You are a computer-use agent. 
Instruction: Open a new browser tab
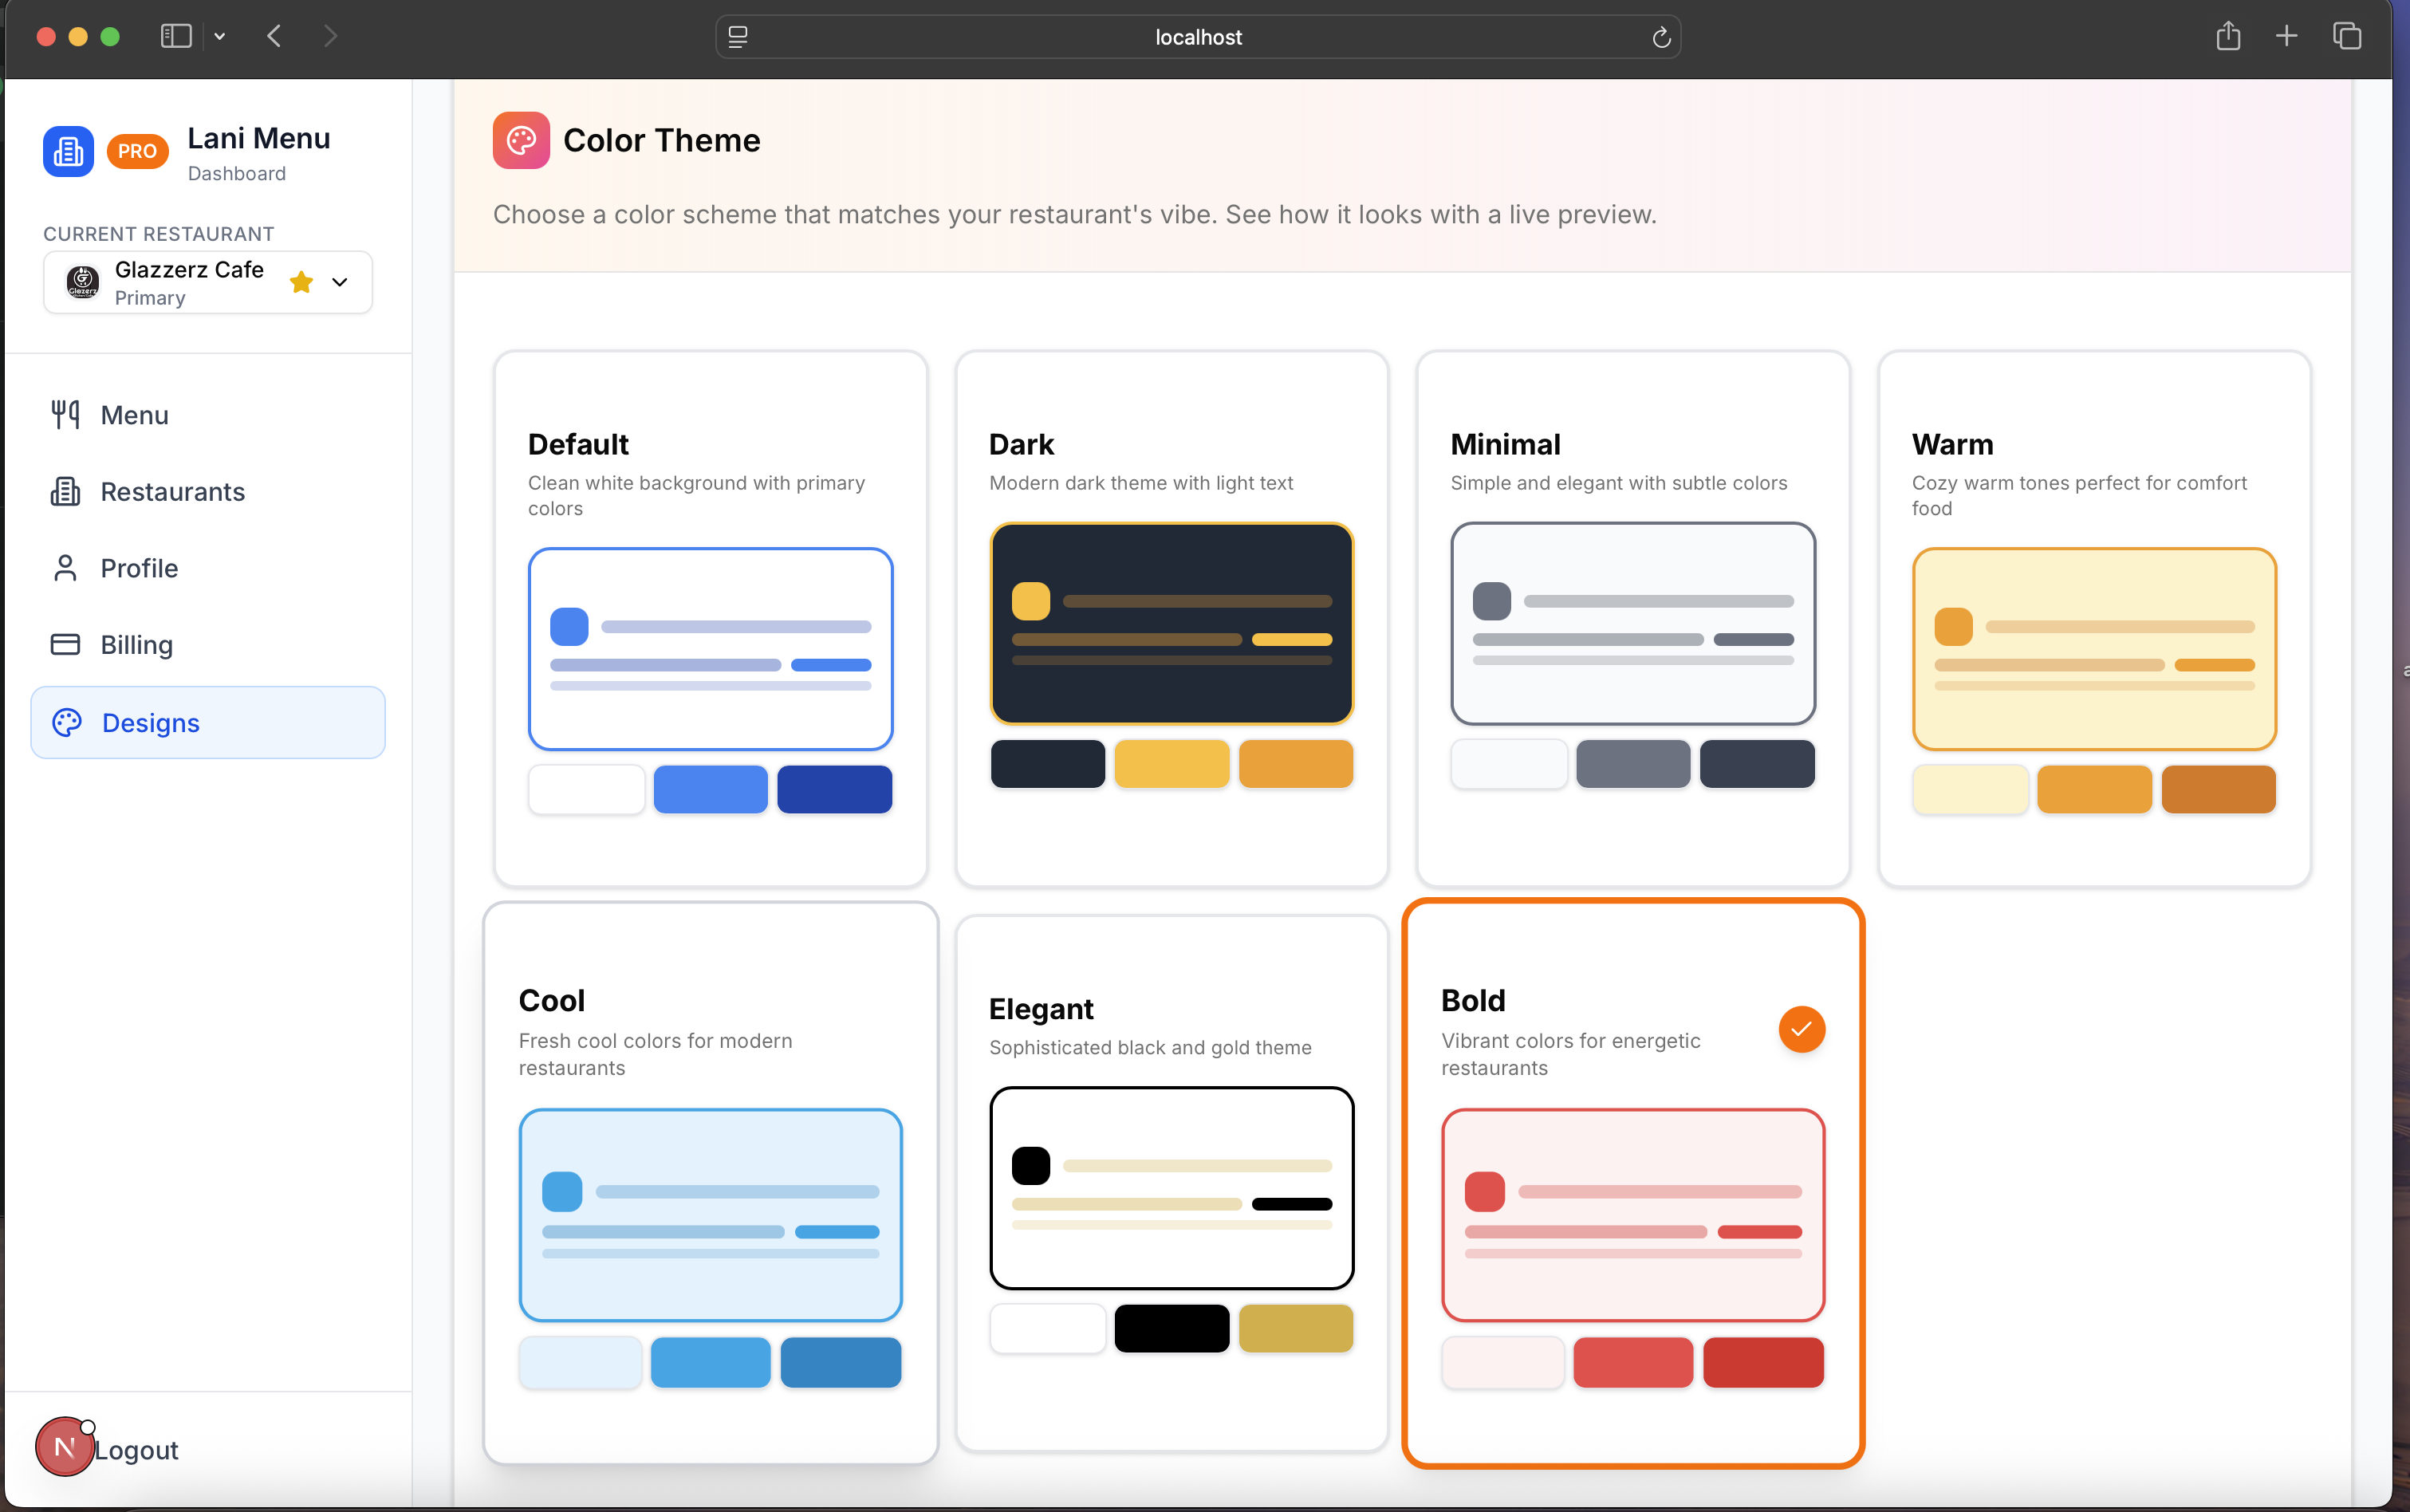pyautogui.click(x=2286, y=36)
